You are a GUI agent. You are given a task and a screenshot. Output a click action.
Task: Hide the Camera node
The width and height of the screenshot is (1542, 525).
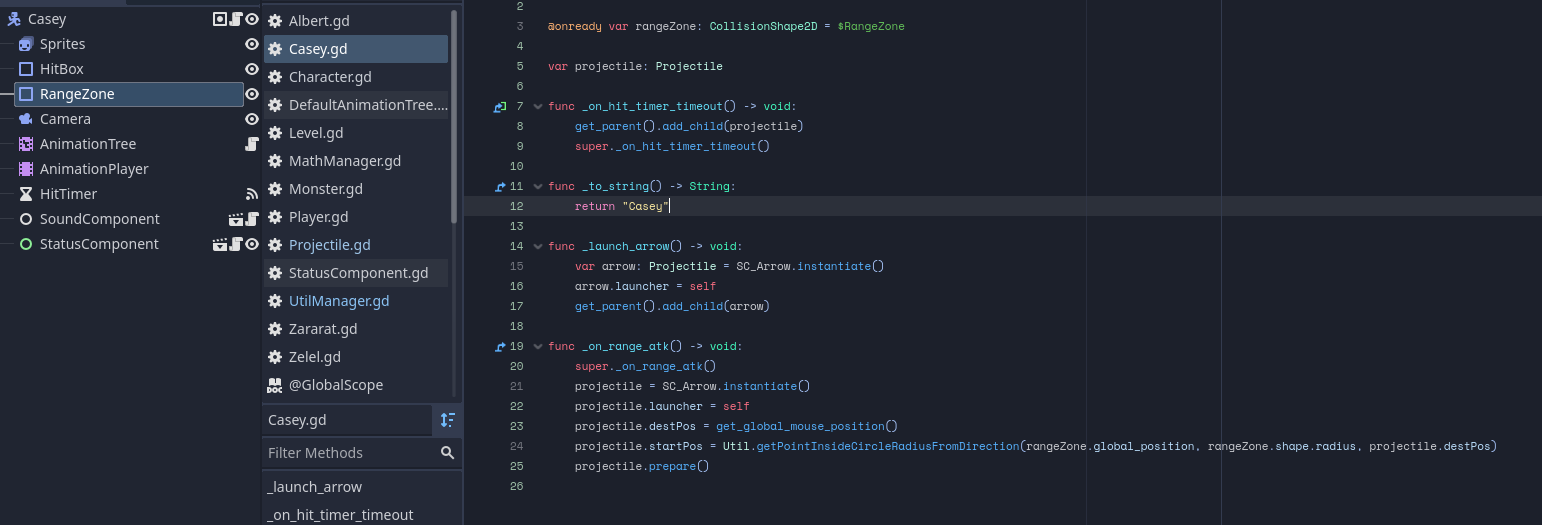click(252, 119)
